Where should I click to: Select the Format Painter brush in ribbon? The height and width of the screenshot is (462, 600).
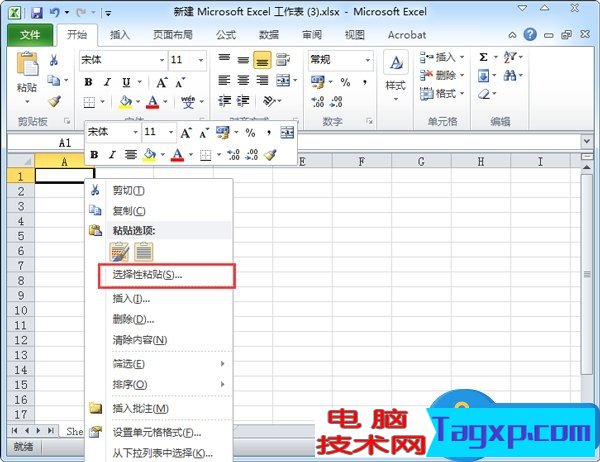(x=54, y=101)
